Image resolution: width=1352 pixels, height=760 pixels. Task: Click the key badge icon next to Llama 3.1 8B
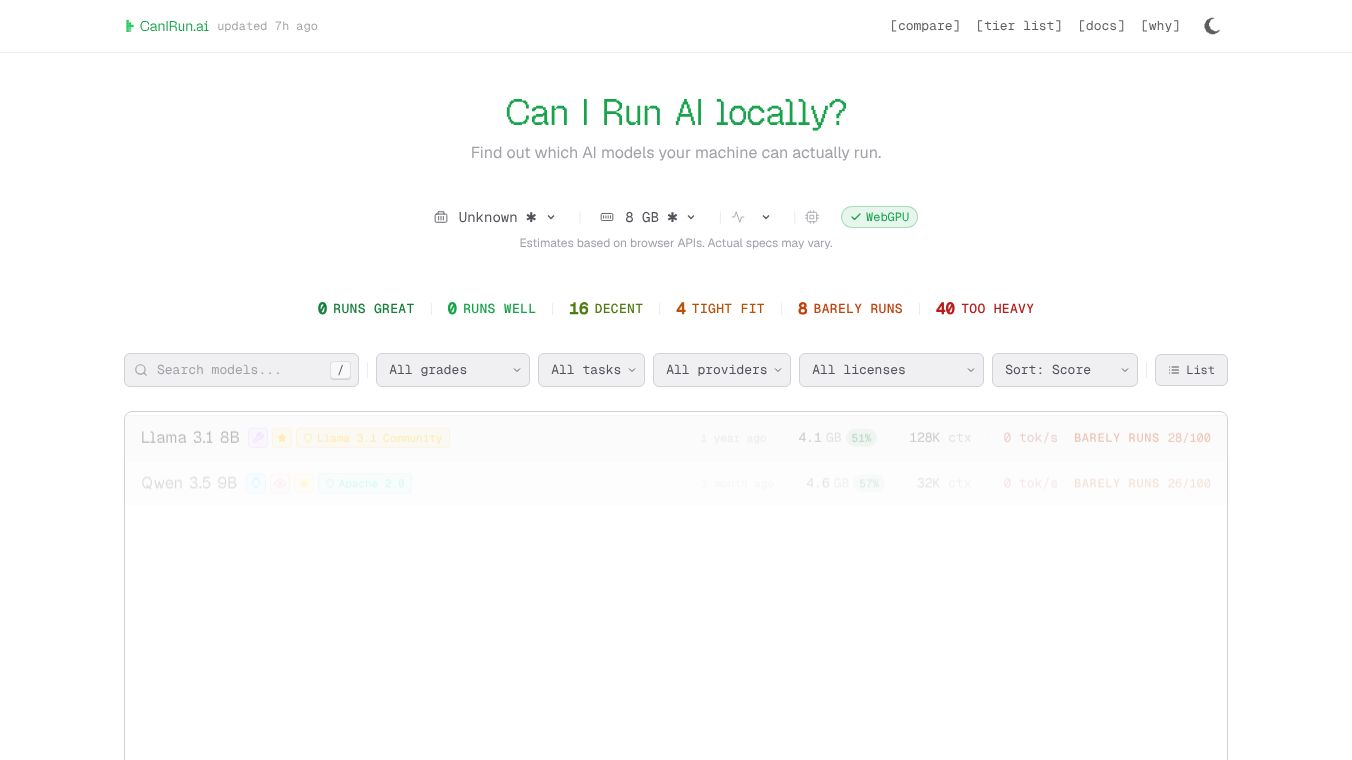click(258, 438)
